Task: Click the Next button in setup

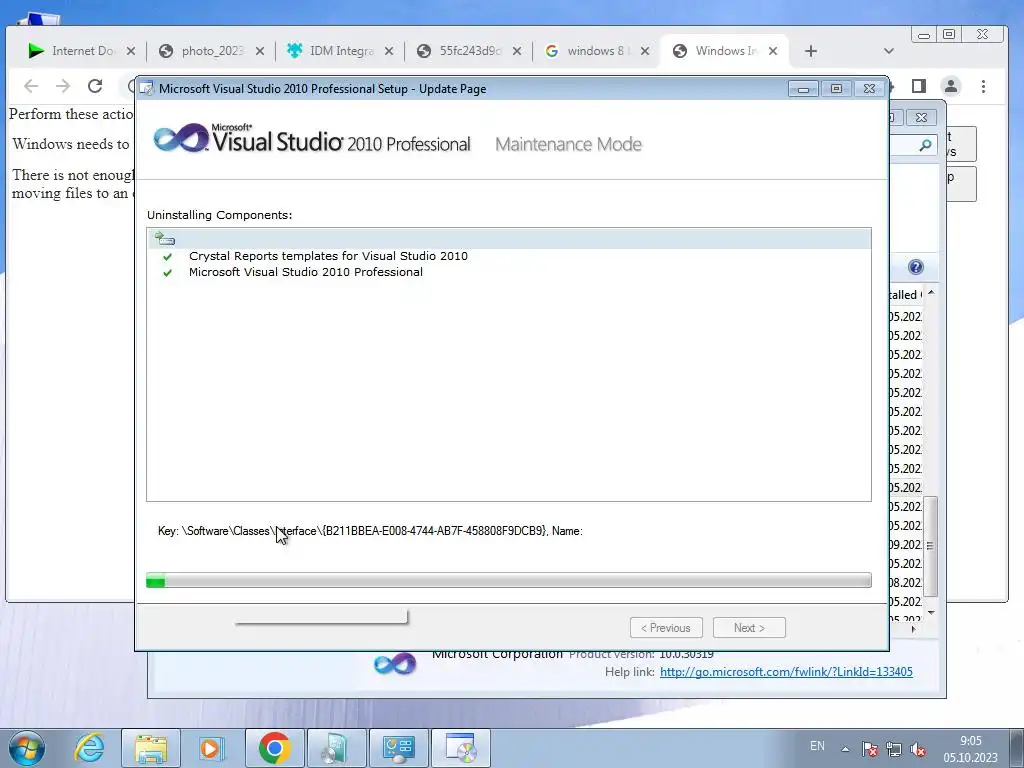Action: point(749,628)
